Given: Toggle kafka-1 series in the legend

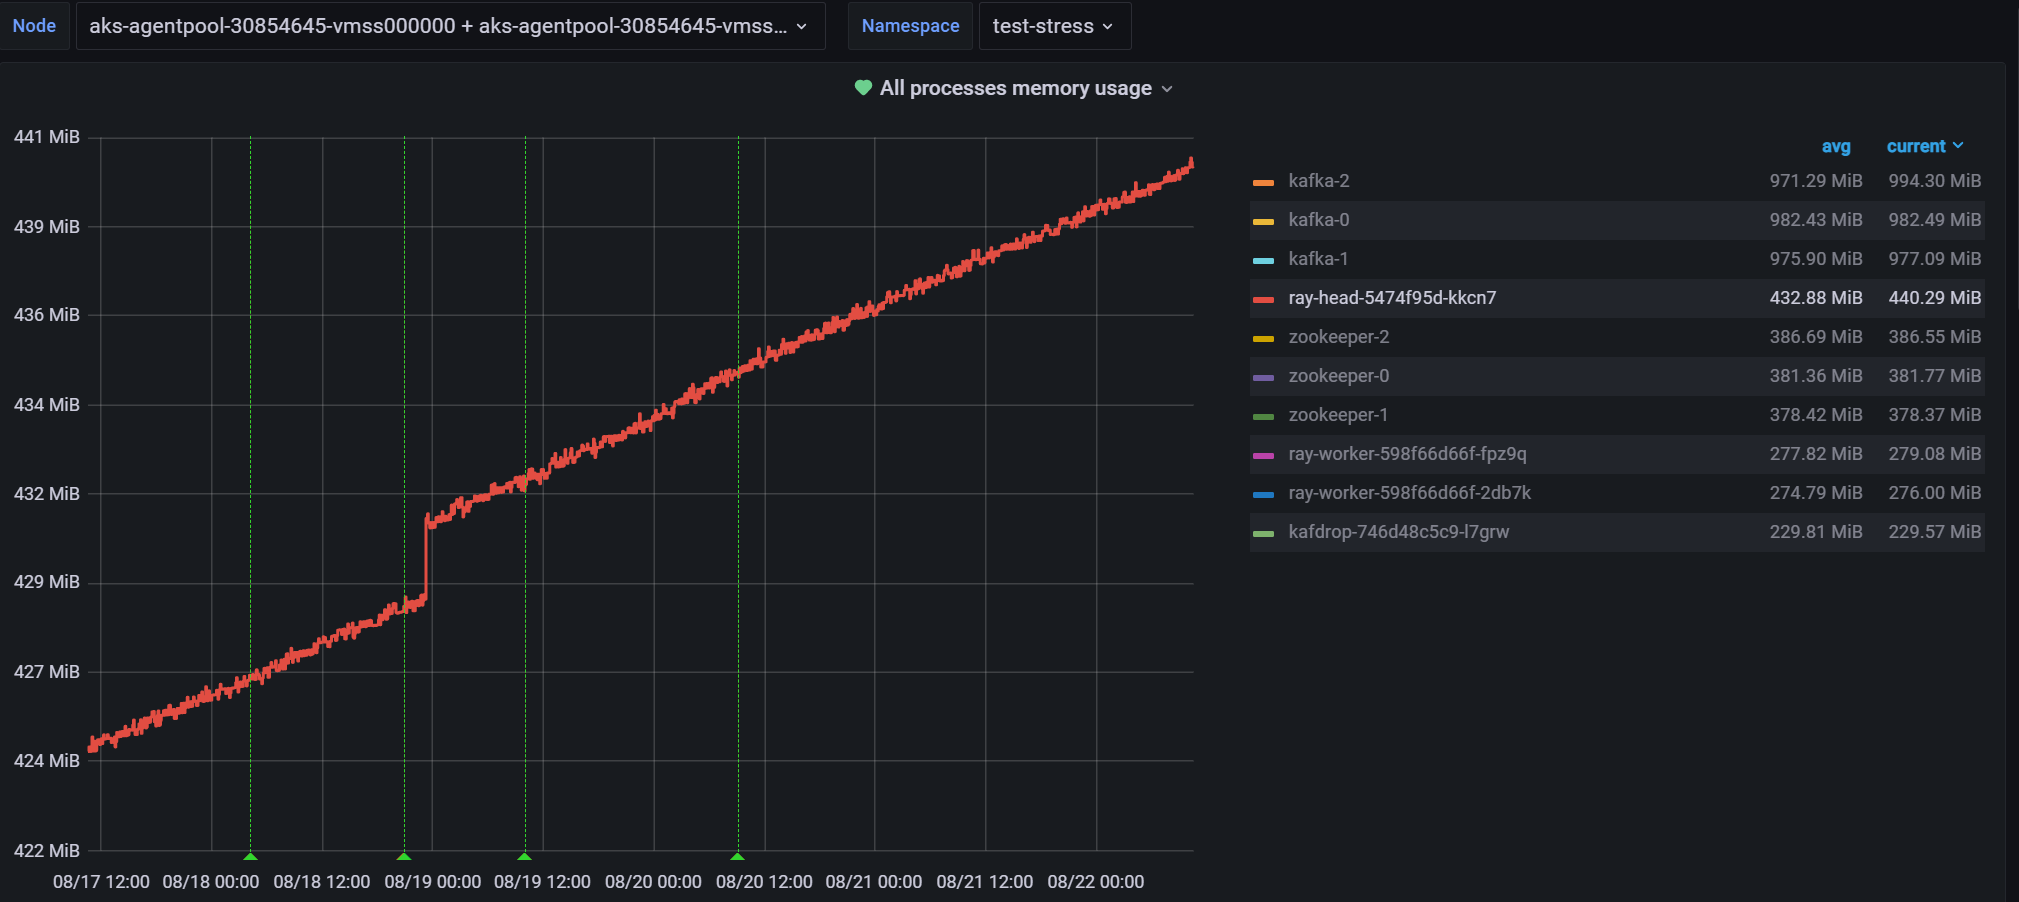Looking at the screenshot, I should (x=1318, y=259).
